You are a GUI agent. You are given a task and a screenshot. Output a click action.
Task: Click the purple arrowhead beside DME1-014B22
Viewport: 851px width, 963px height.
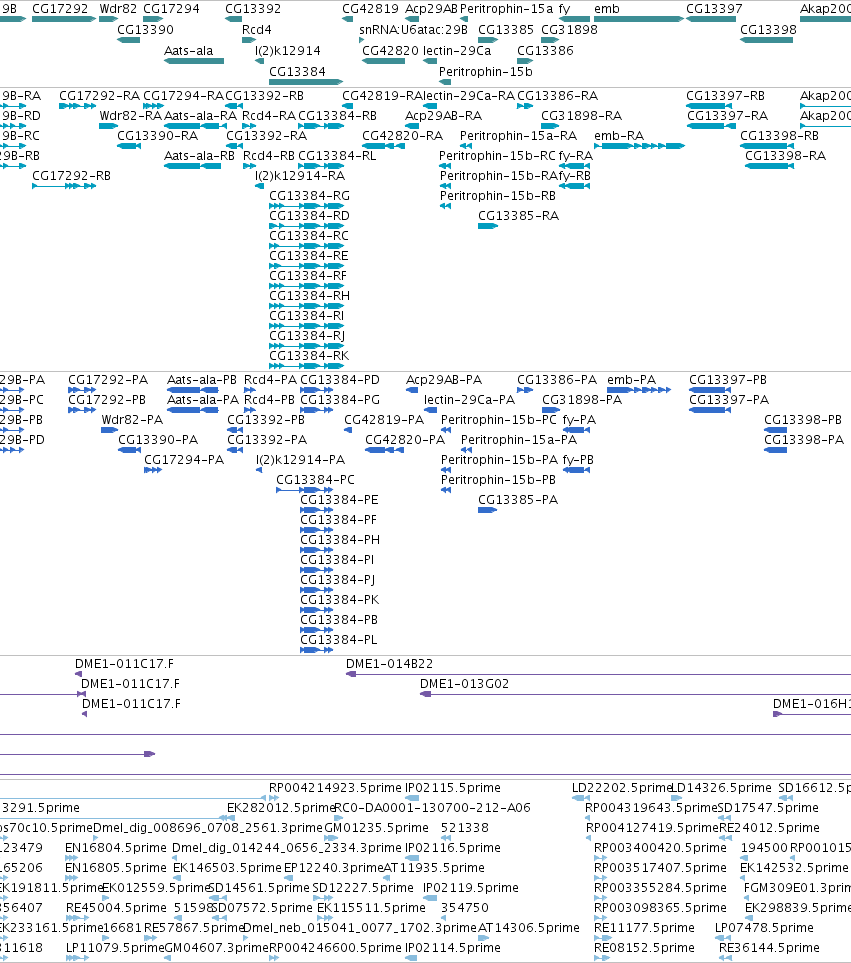point(351,674)
